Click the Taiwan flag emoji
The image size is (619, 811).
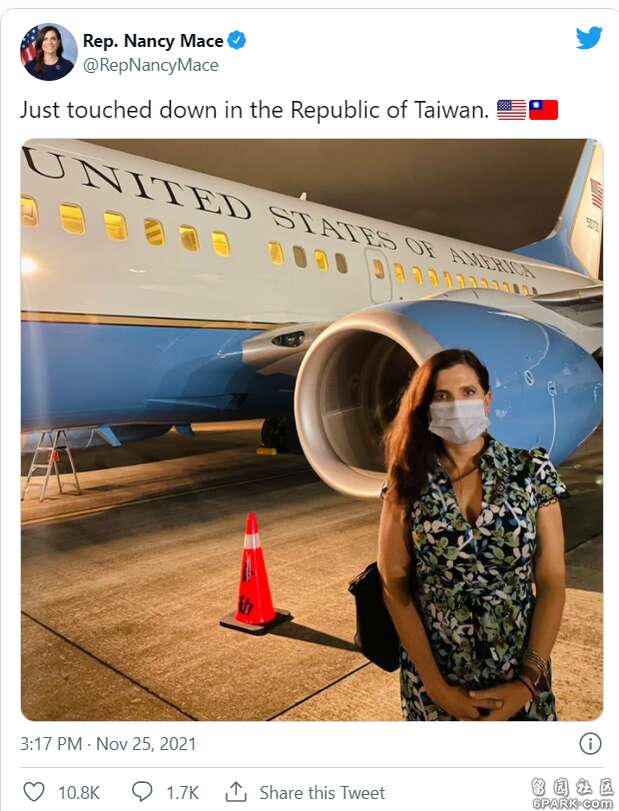coord(543,110)
